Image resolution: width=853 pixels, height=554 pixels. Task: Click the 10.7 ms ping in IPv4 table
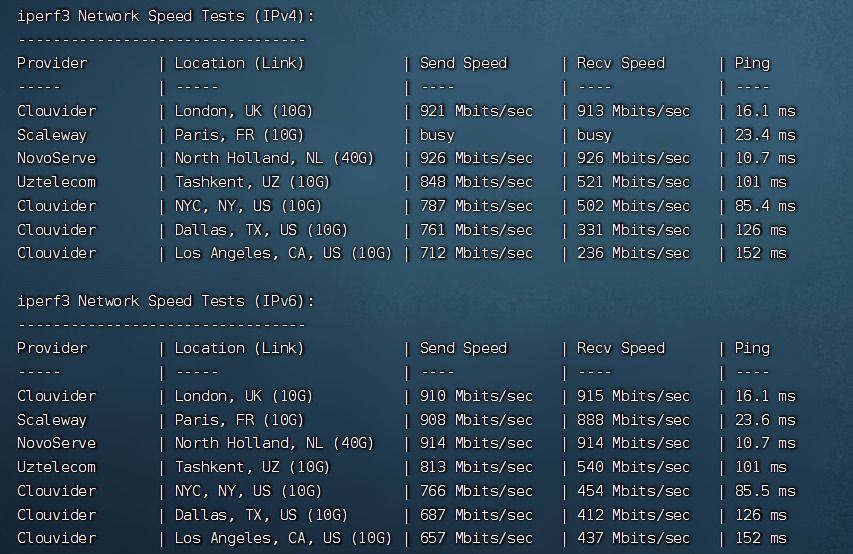(x=765, y=158)
